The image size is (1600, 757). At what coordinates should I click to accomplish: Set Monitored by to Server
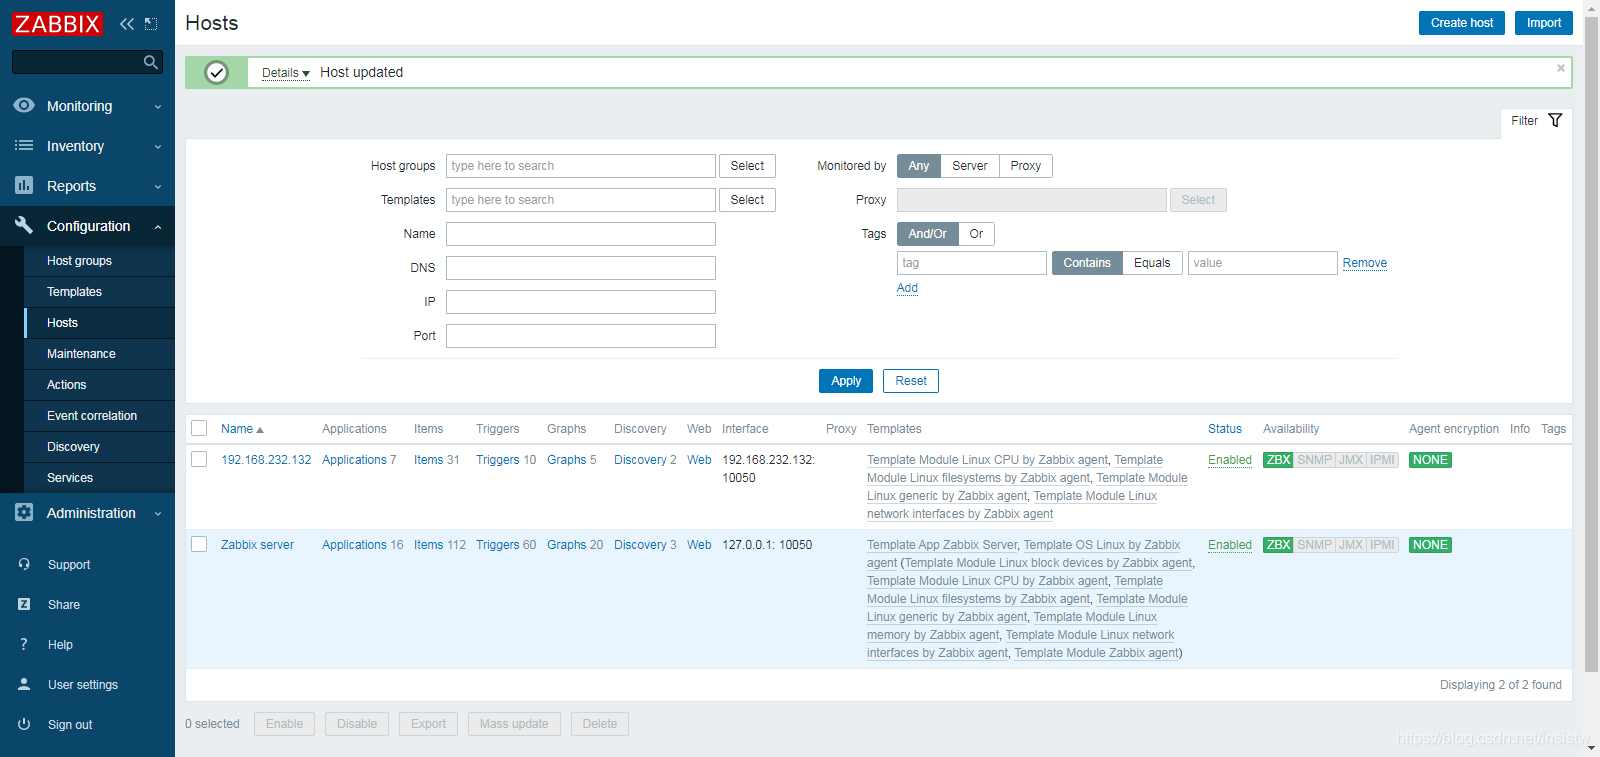969,166
